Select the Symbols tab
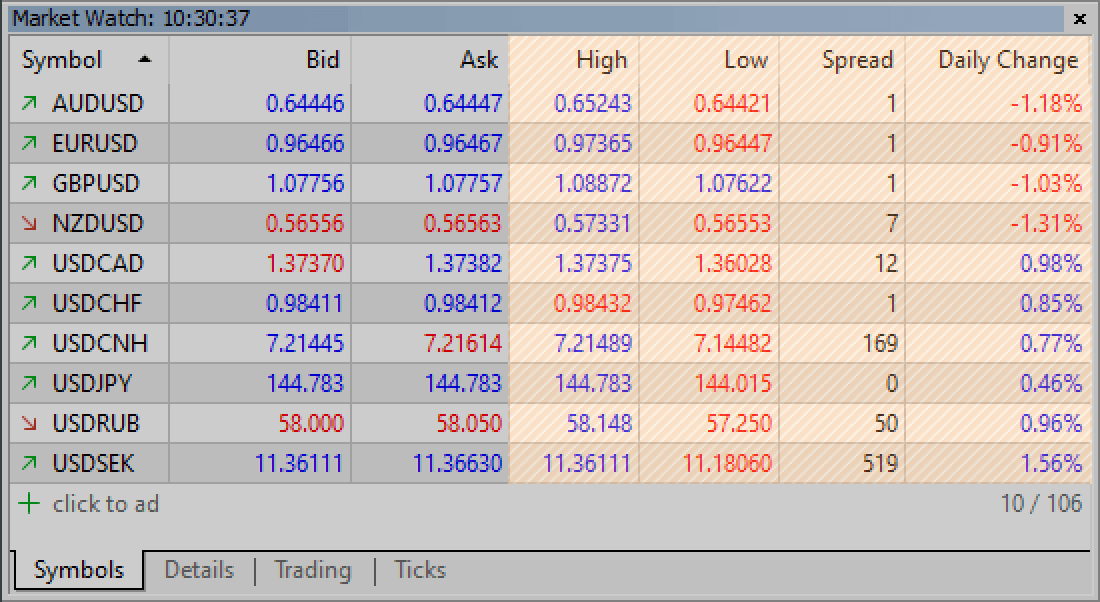Viewport: 1100px width, 602px height. tap(79, 570)
